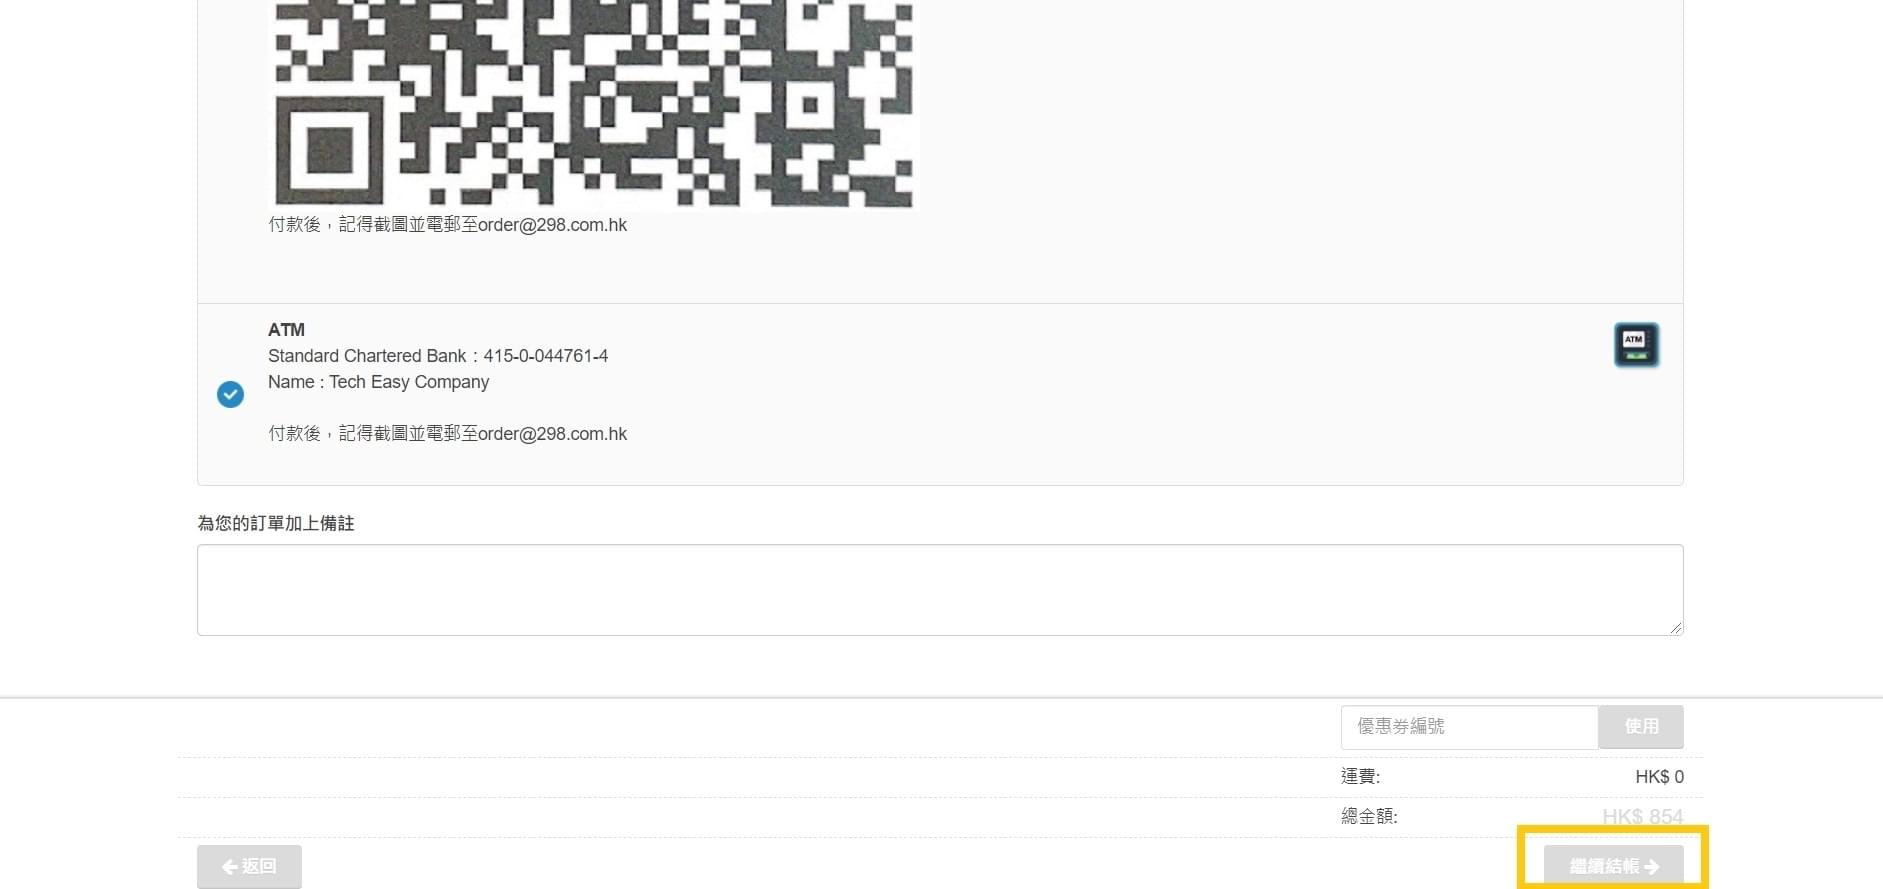Click the email reminder text under the QR code
The width and height of the screenshot is (1883, 889).
coord(447,225)
